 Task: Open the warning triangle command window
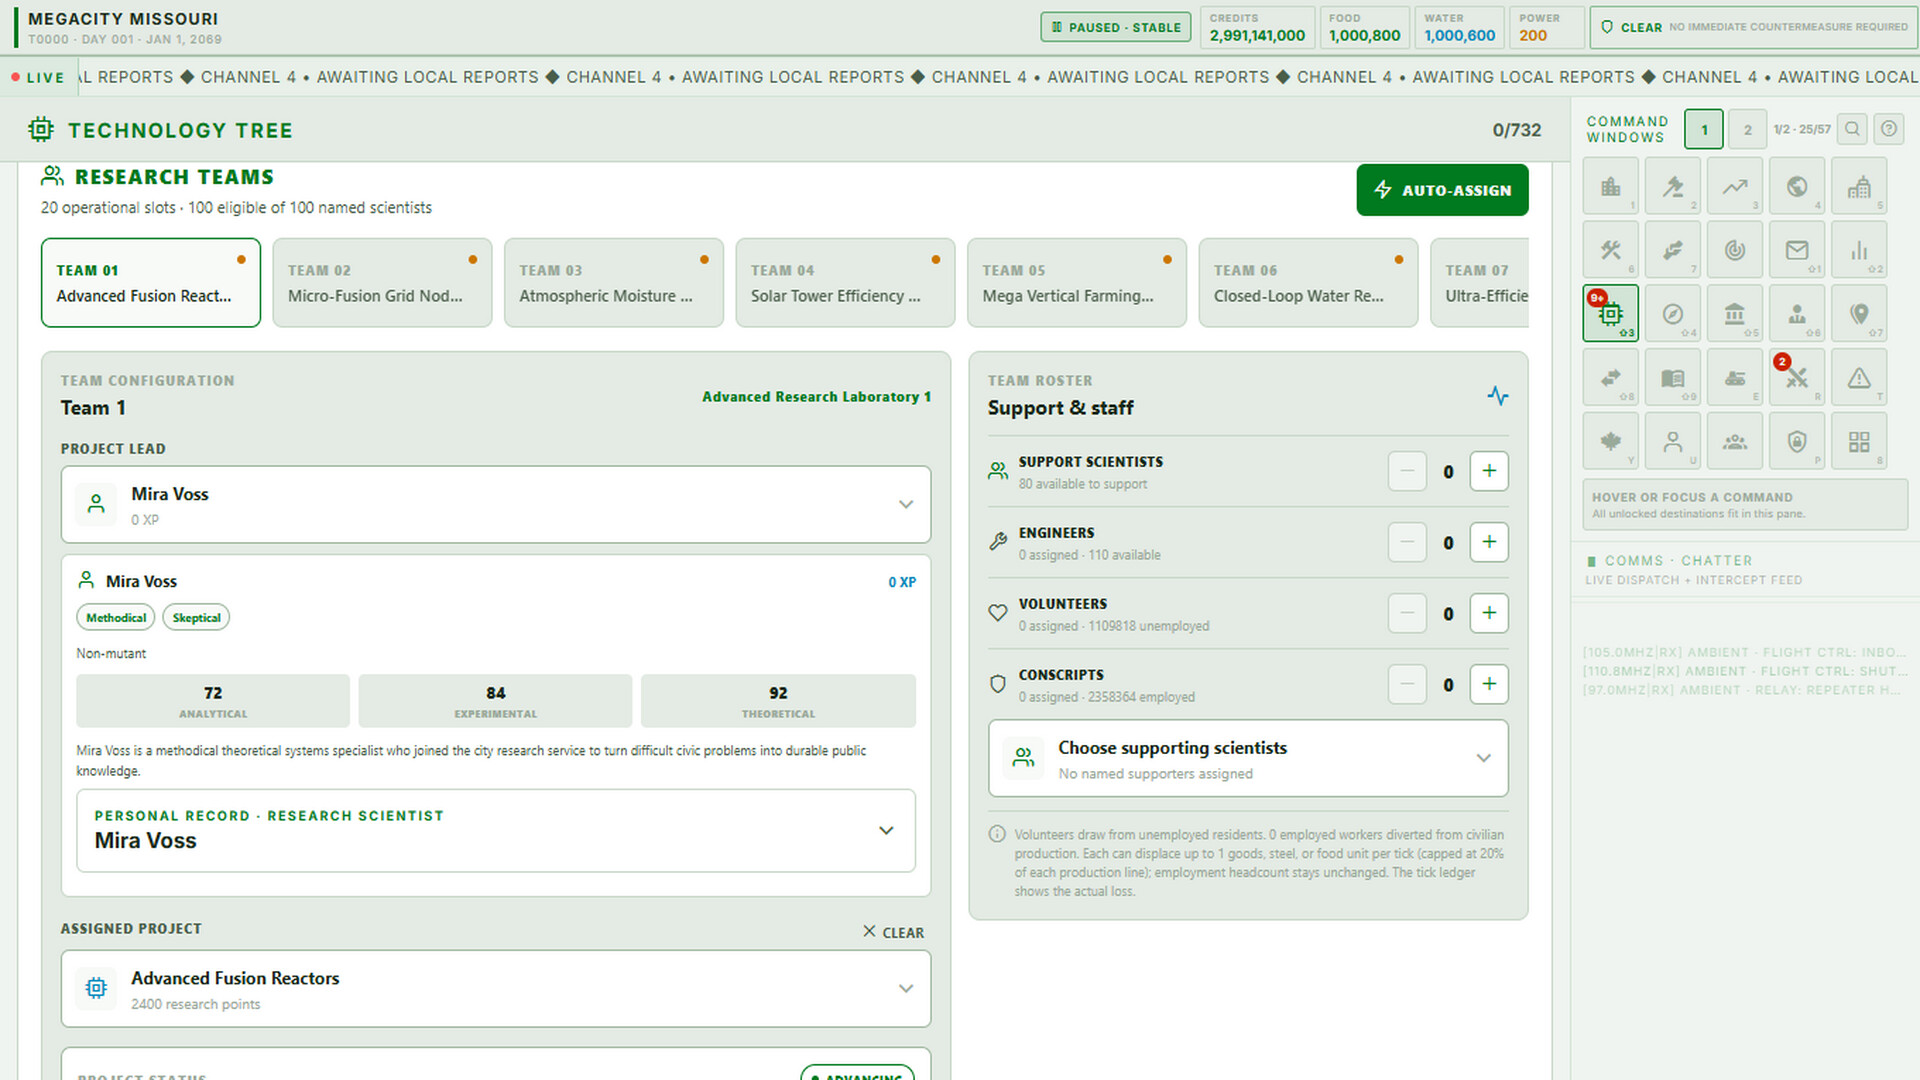coord(1859,378)
